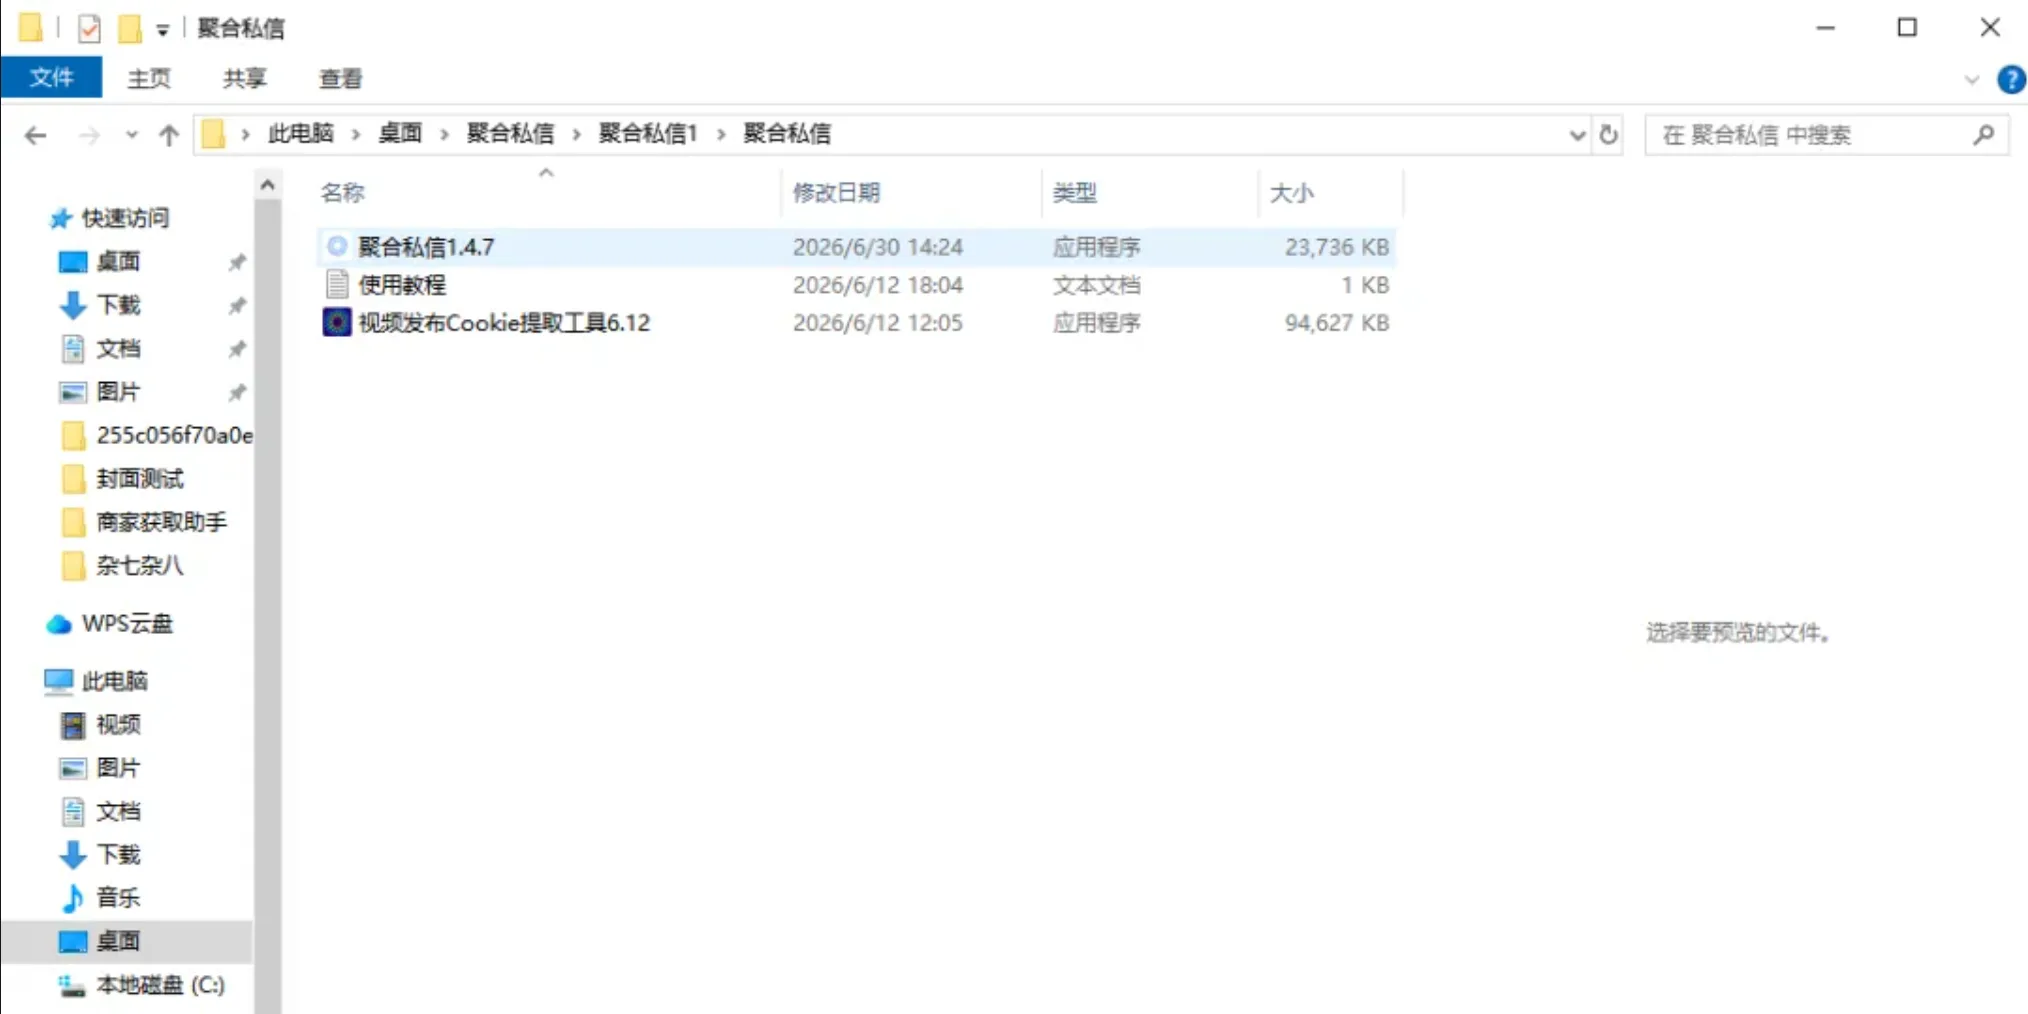This screenshot has width=2028, height=1014.
Task: Switch to the 共享 ribbon tab
Action: tap(245, 78)
